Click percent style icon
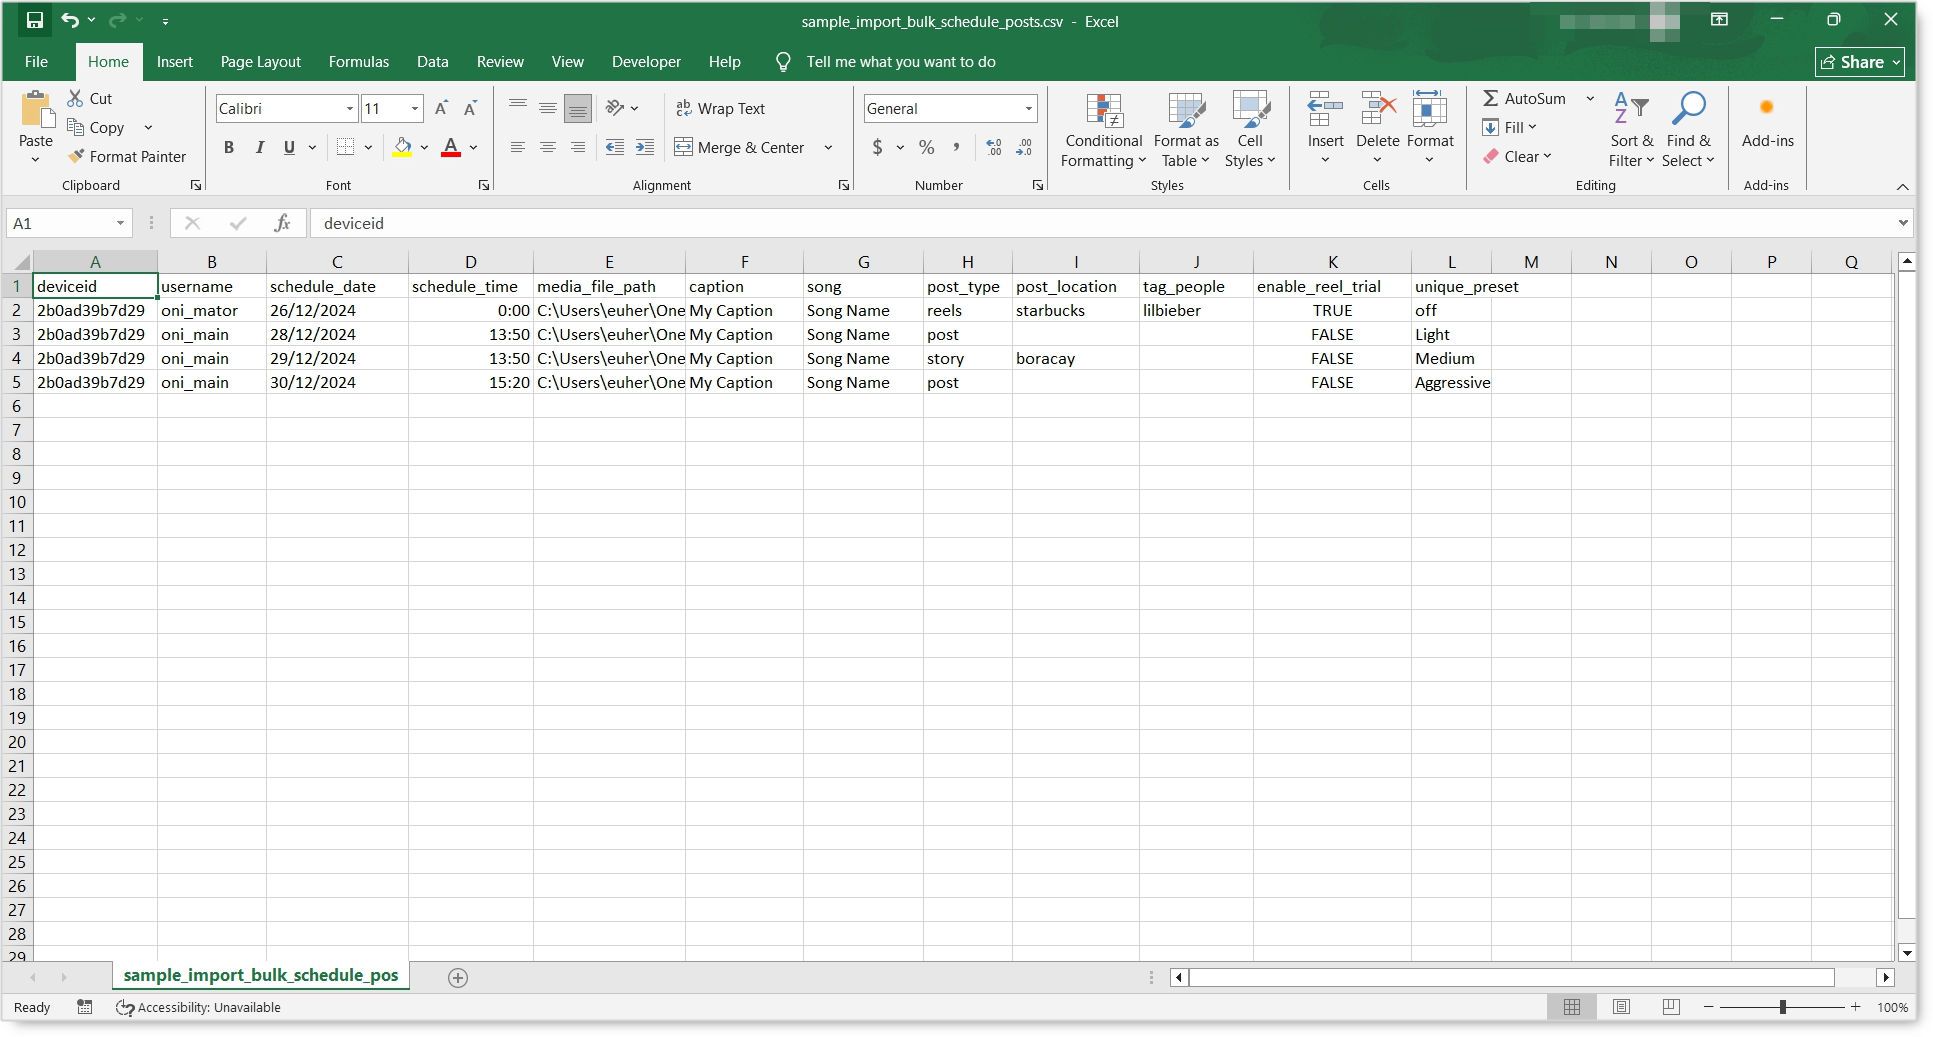This screenshot has width=1933, height=1037. pyautogui.click(x=927, y=147)
